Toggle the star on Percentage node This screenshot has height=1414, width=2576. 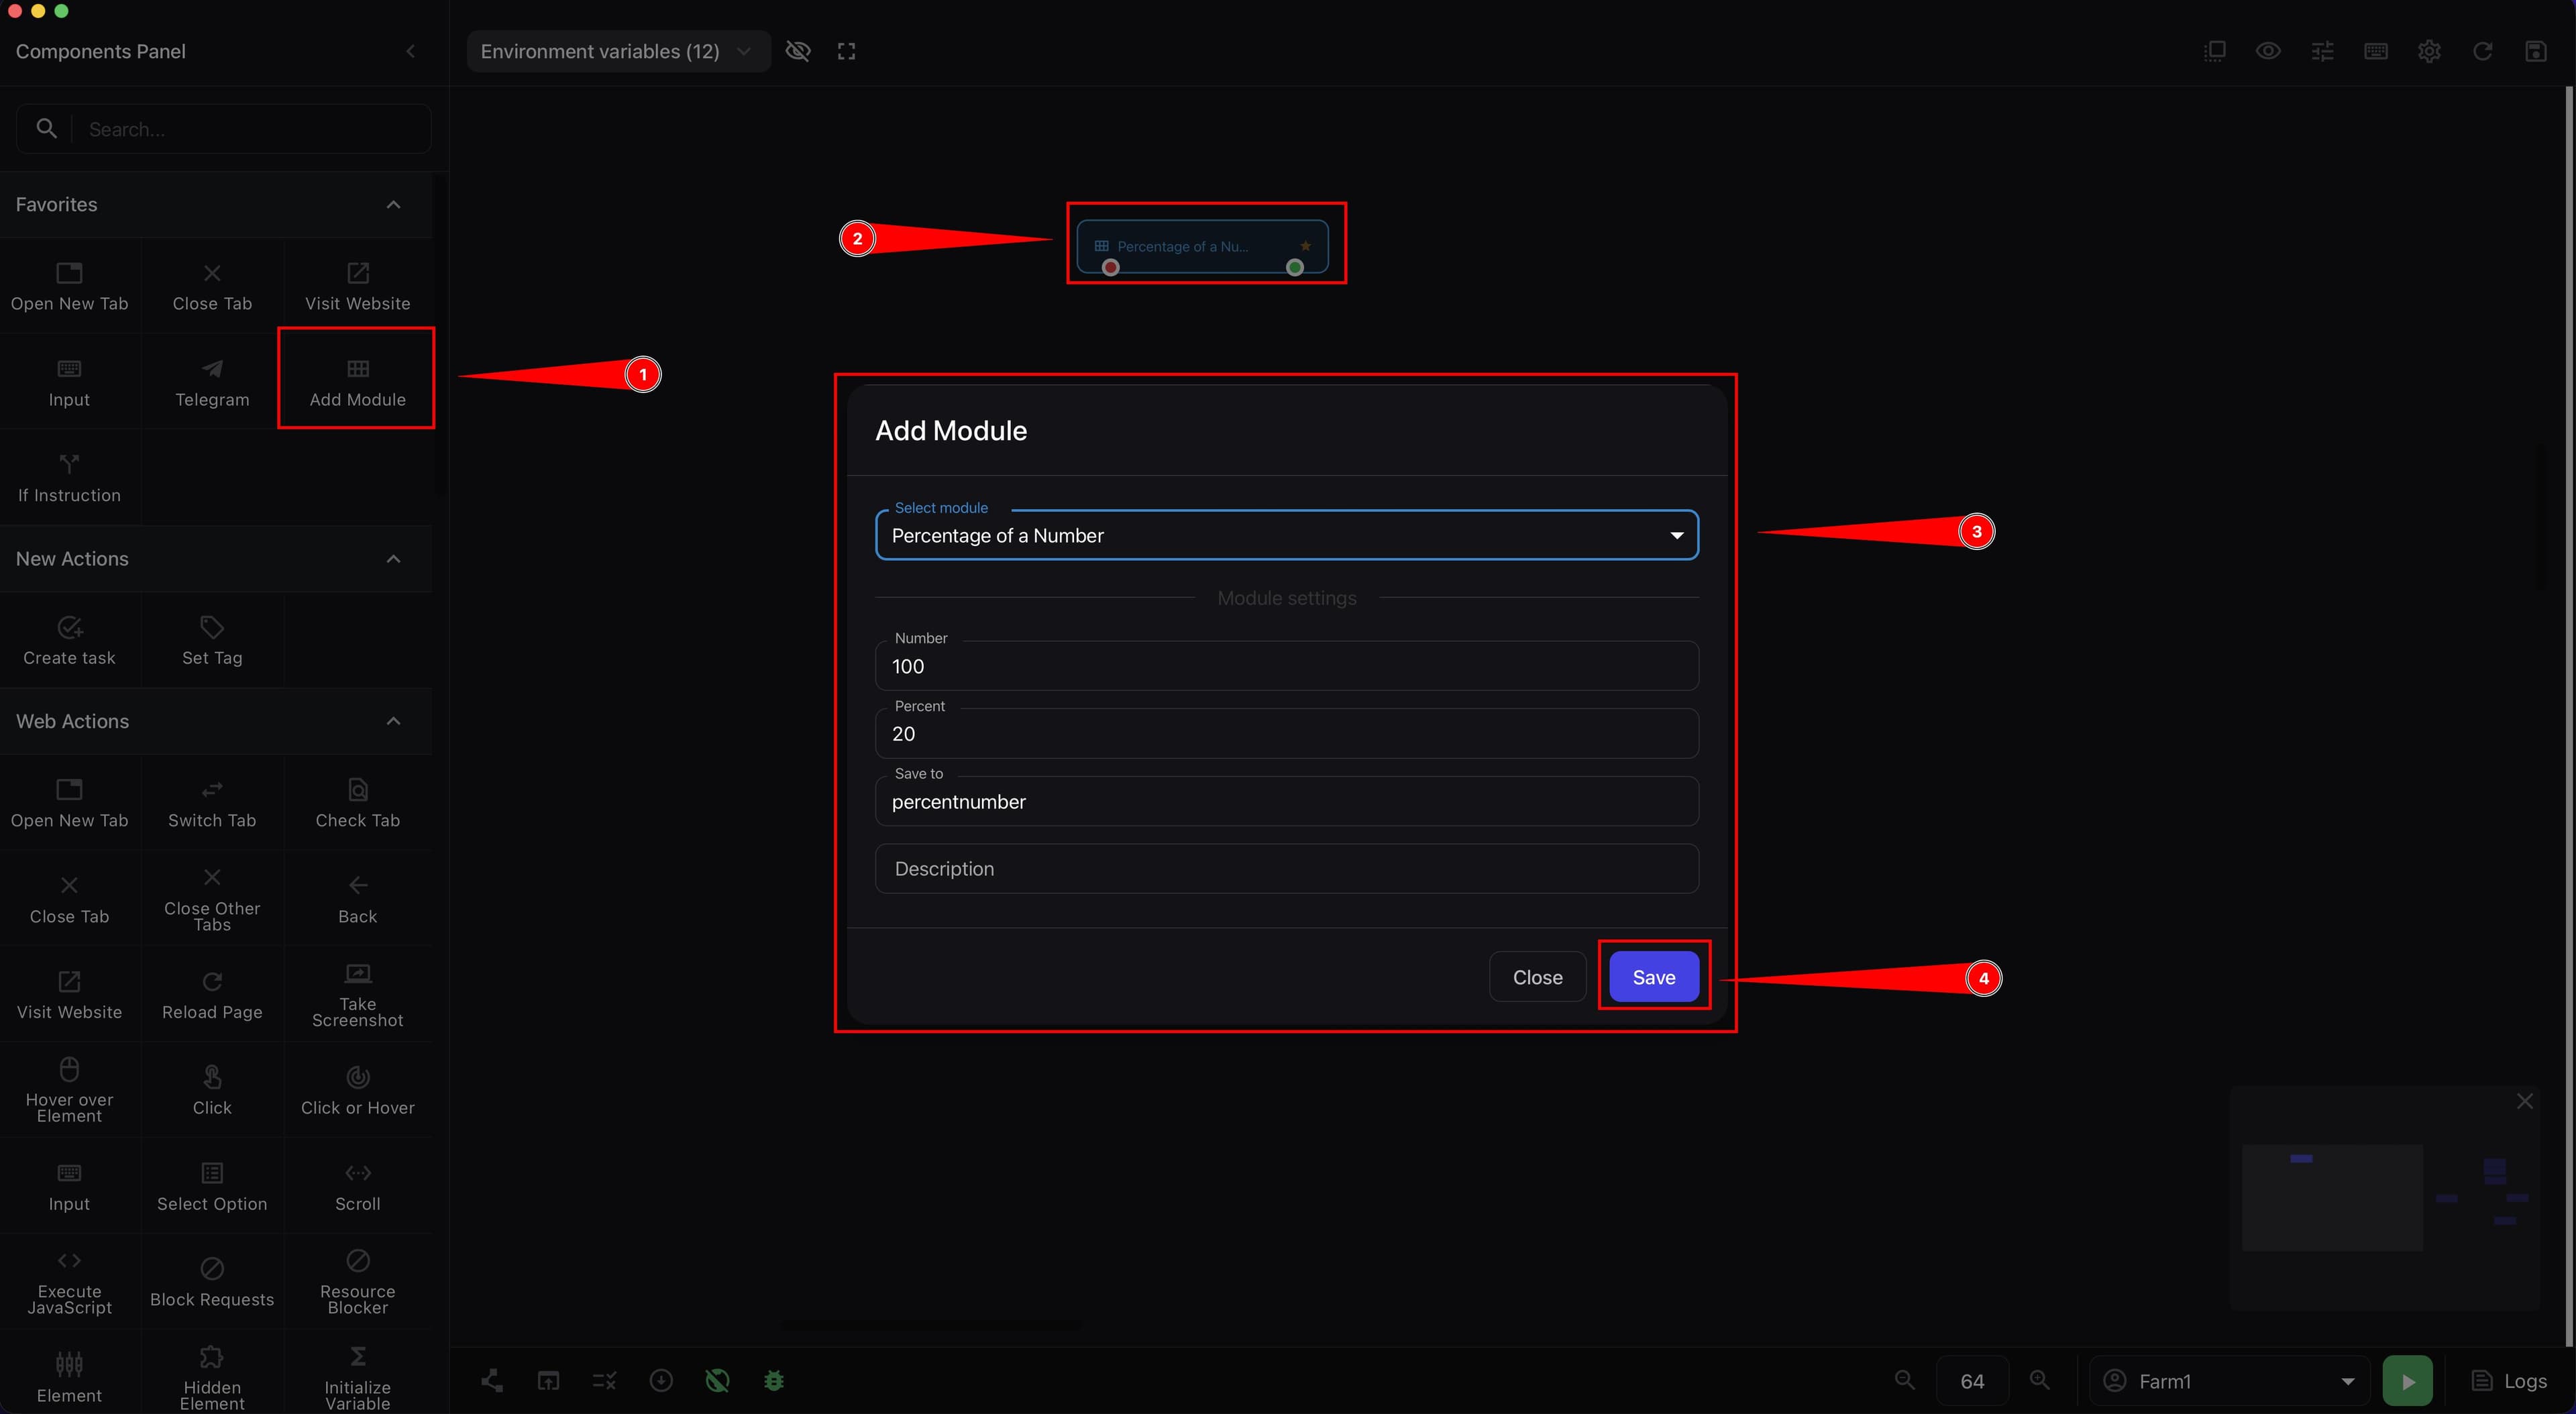(1305, 246)
